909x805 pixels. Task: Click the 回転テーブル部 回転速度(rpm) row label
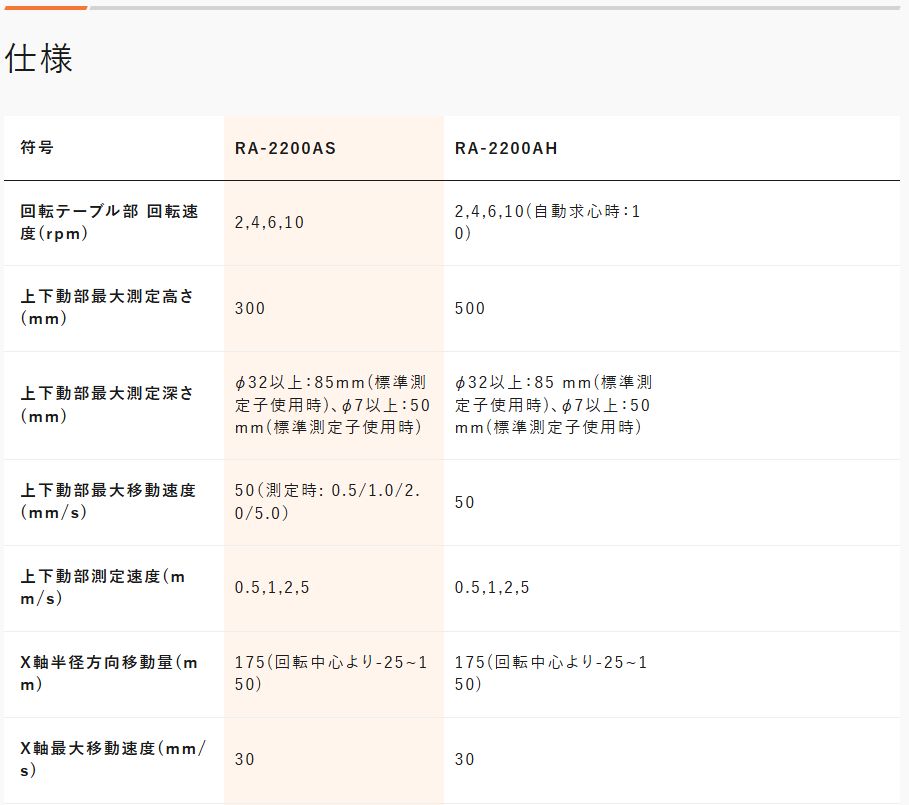pos(109,223)
